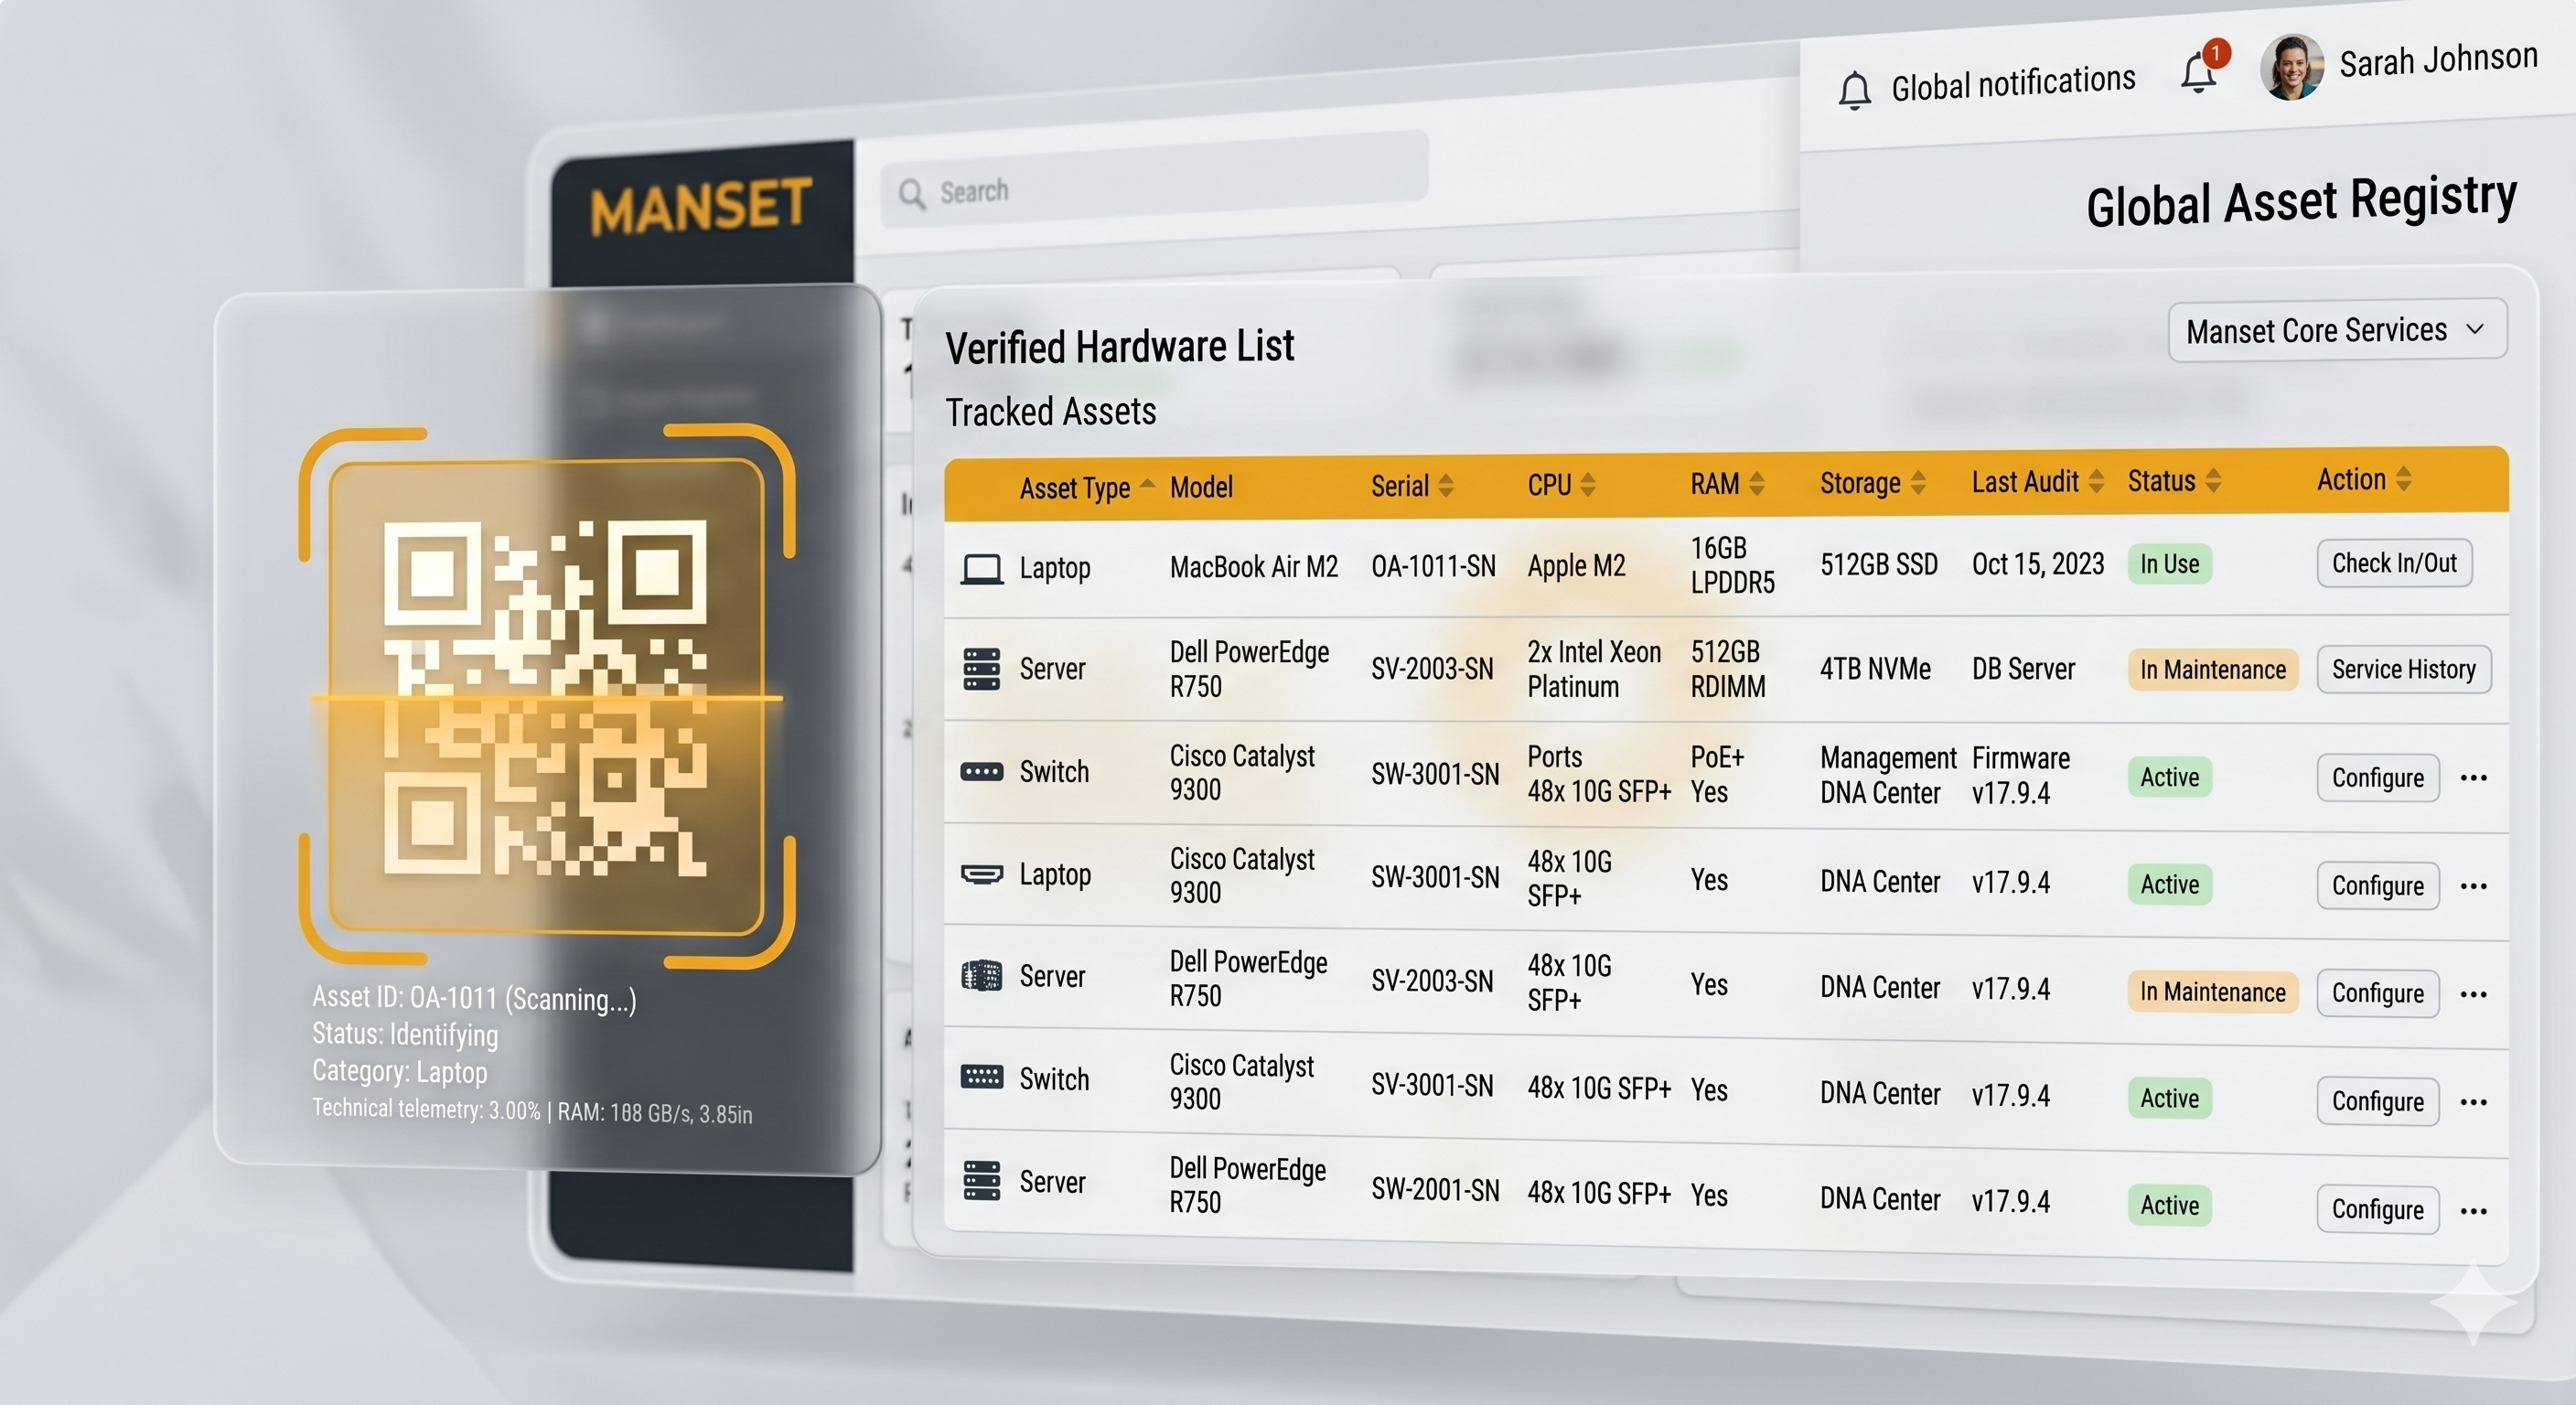
Task: Select the MacBook Air M2 model cell
Action: (x=1254, y=567)
